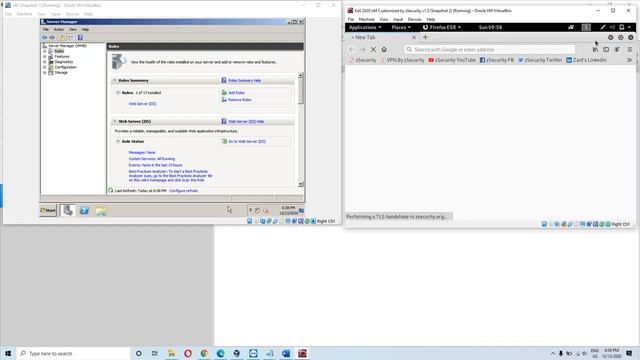
Task: Open Input menu in Kali VirtualBox window
Action: point(398,19)
